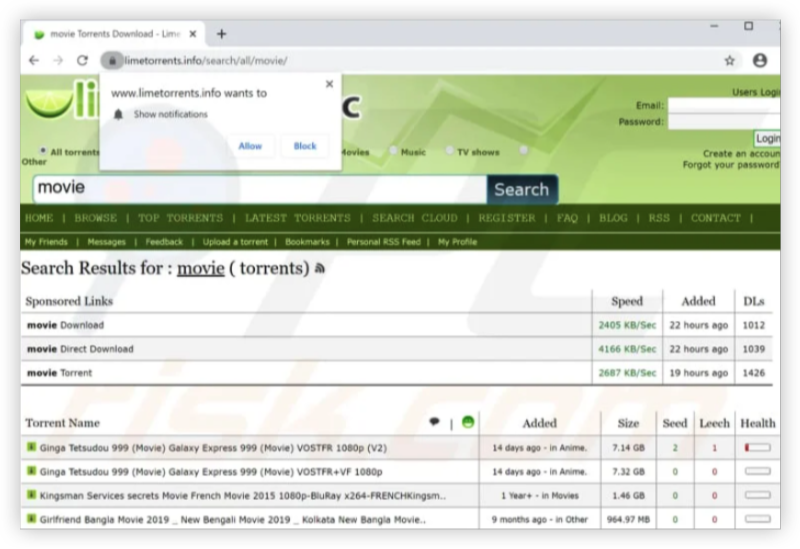Open SEARCH CLOUD menu item
800x549 pixels.
pos(415,218)
